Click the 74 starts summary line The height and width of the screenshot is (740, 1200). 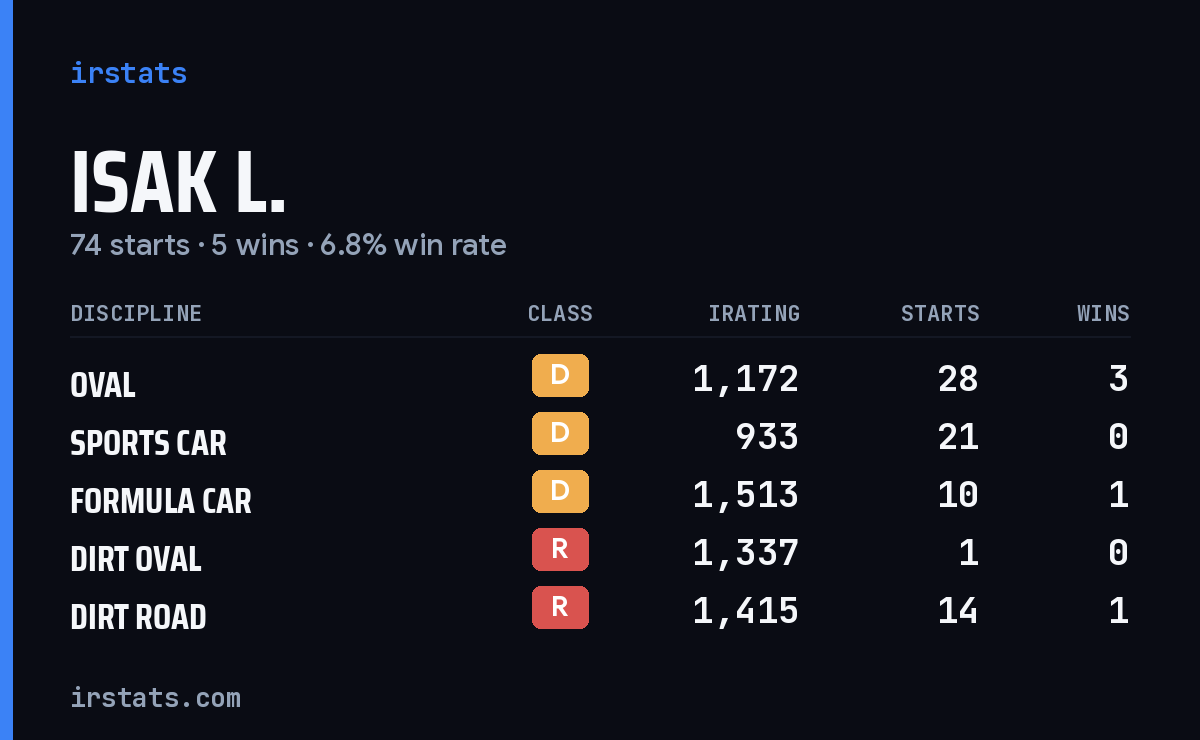point(288,245)
